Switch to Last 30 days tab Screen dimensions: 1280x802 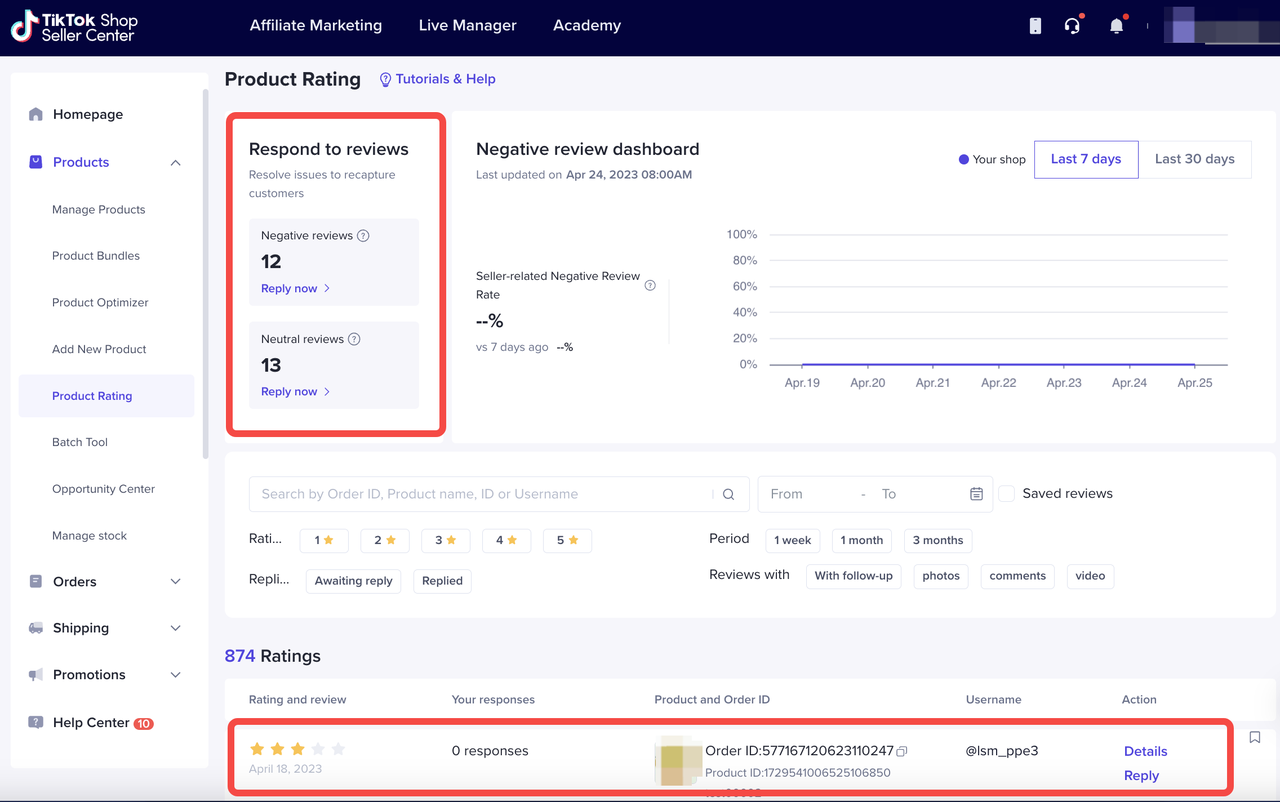1194,159
